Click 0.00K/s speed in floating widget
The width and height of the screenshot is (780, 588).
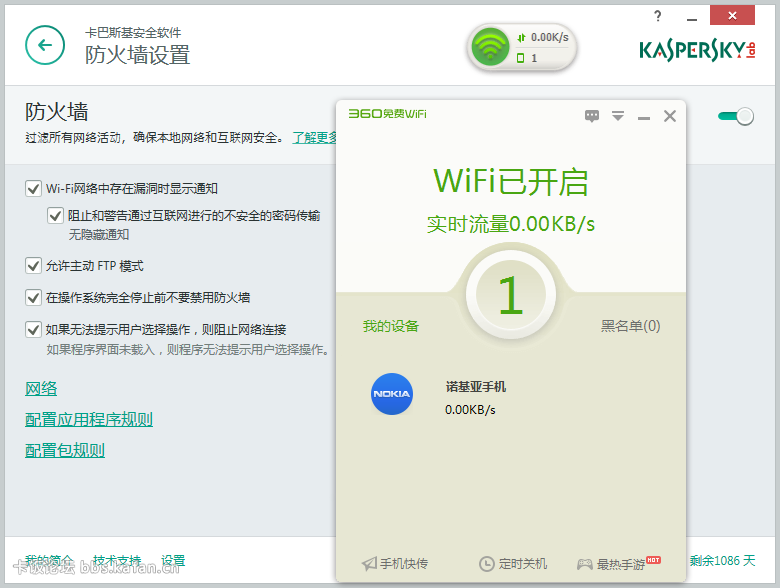549,37
